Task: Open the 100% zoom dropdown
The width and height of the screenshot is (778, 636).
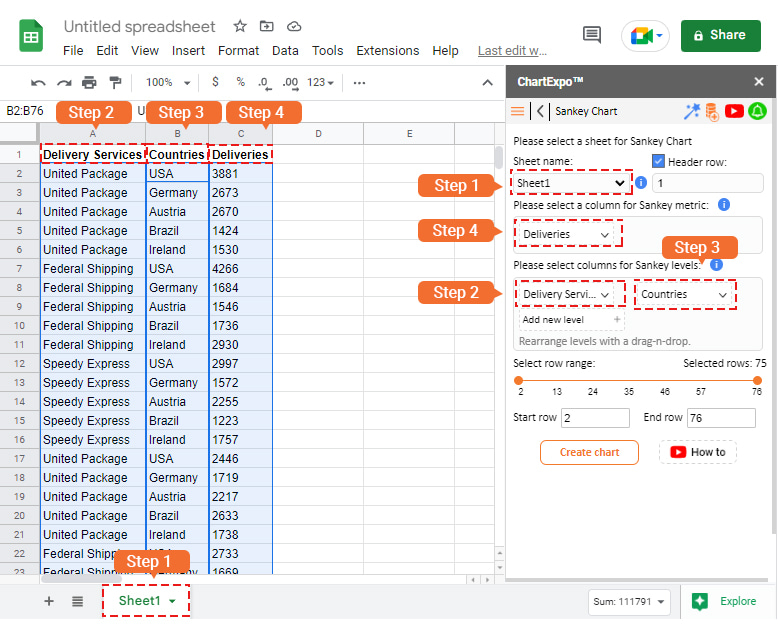Action: (168, 82)
